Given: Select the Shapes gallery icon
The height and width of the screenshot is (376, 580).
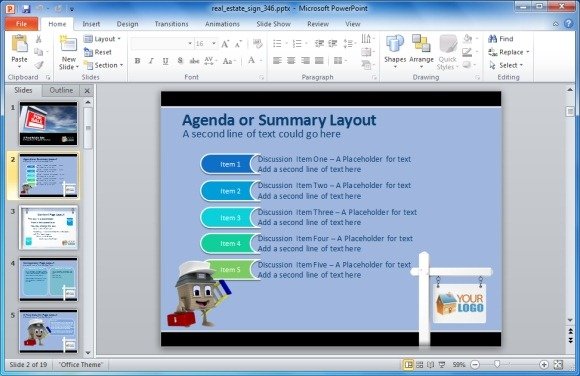Looking at the screenshot, I should tap(395, 44).
